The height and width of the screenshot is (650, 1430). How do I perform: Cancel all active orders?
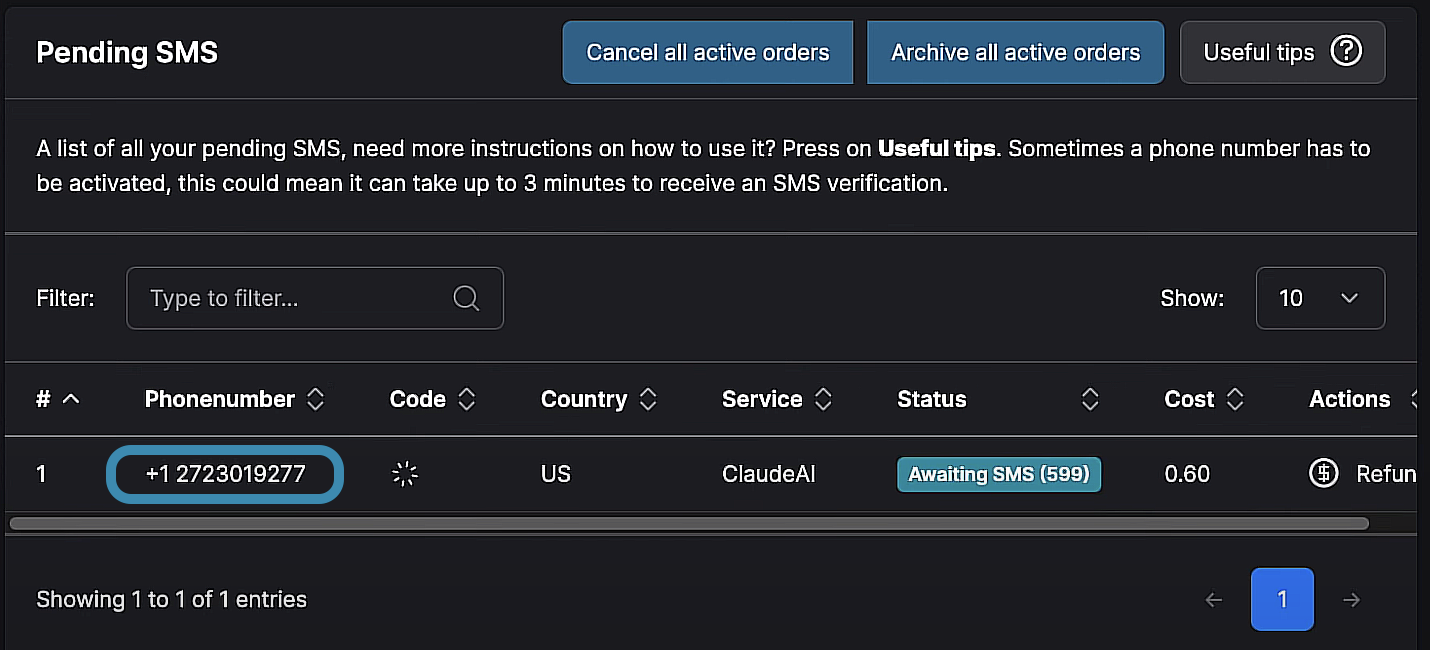(x=707, y=52)
